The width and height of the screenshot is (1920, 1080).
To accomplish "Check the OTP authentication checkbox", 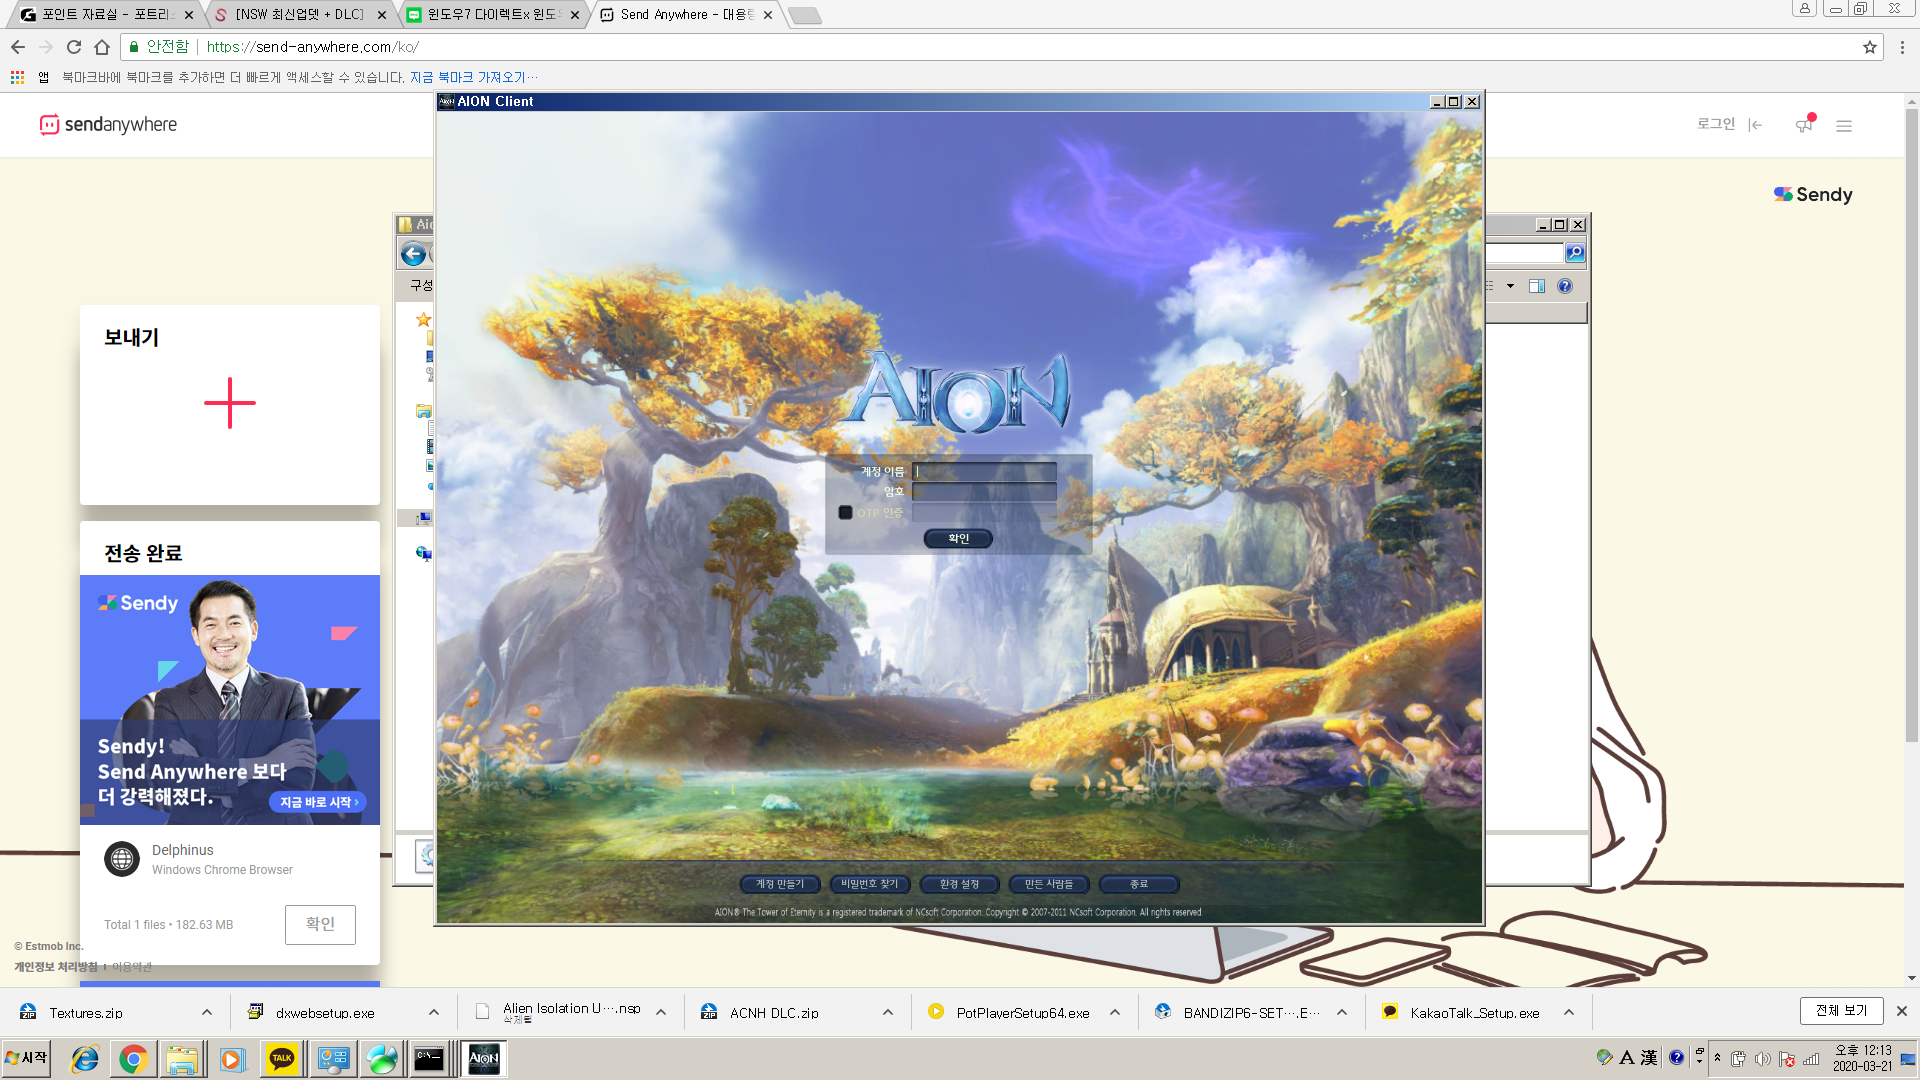I will [845, 513].
